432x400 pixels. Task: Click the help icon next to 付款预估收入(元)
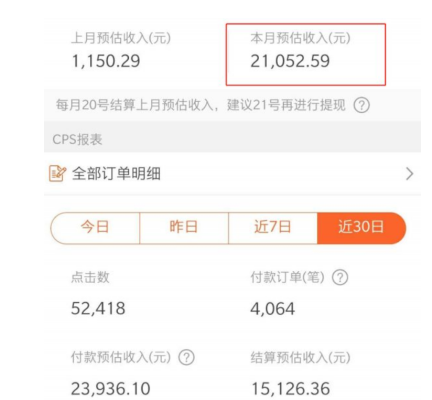(x=187, y=358)
